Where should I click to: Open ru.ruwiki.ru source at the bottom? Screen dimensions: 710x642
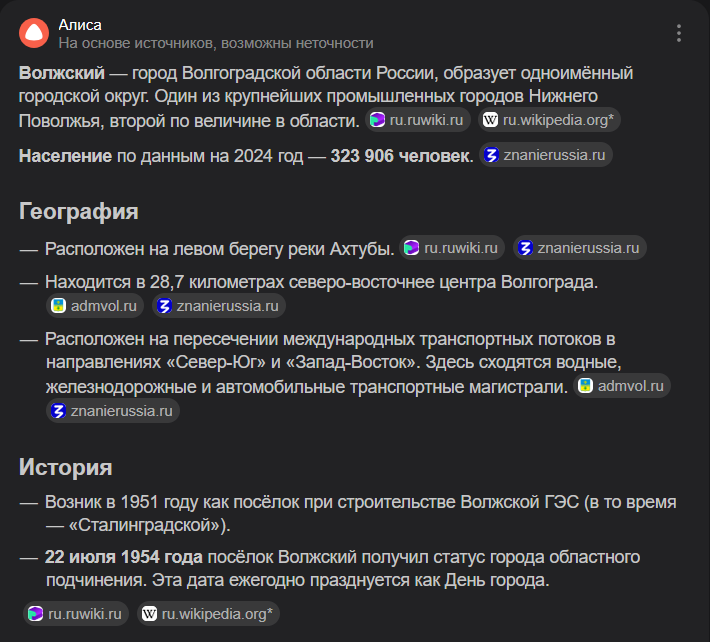coord(76,614)
